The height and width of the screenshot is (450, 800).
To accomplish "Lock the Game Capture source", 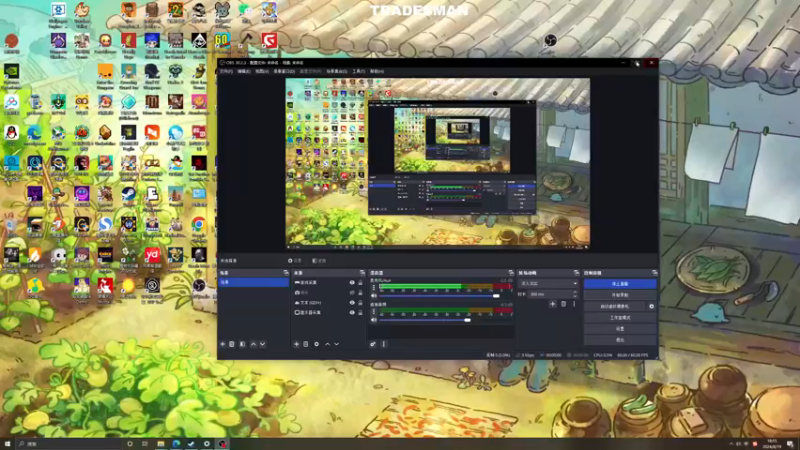I will point(360,283).
